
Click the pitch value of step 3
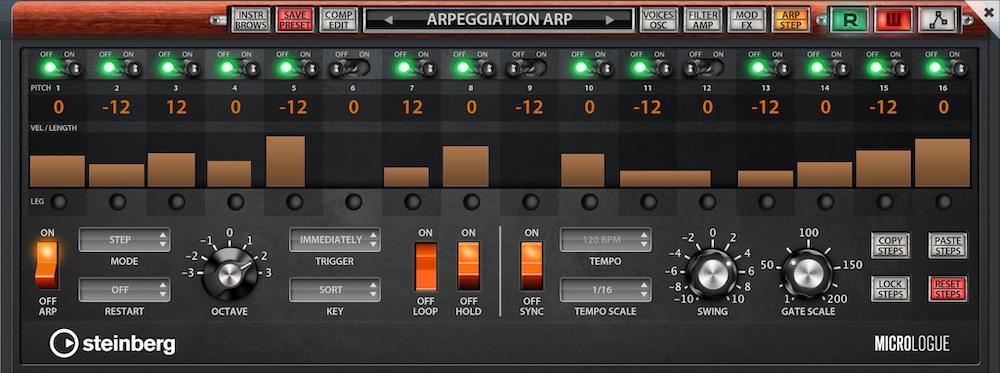pos(176,108)
